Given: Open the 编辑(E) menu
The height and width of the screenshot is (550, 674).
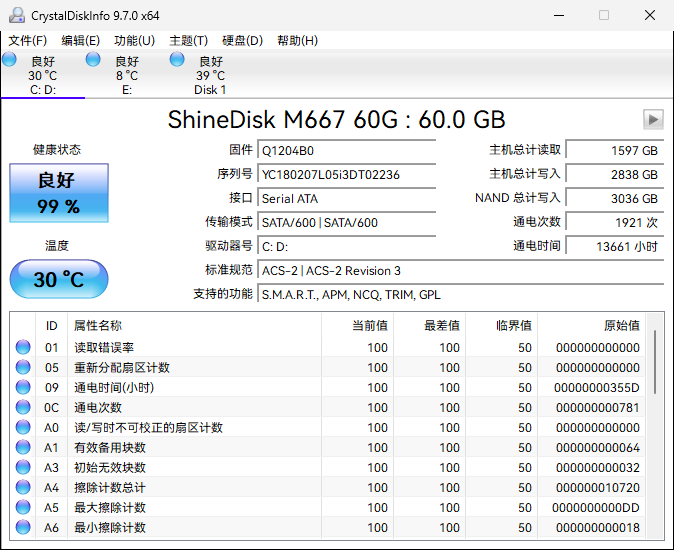Looking at the screenshot, I should [80, 41].
